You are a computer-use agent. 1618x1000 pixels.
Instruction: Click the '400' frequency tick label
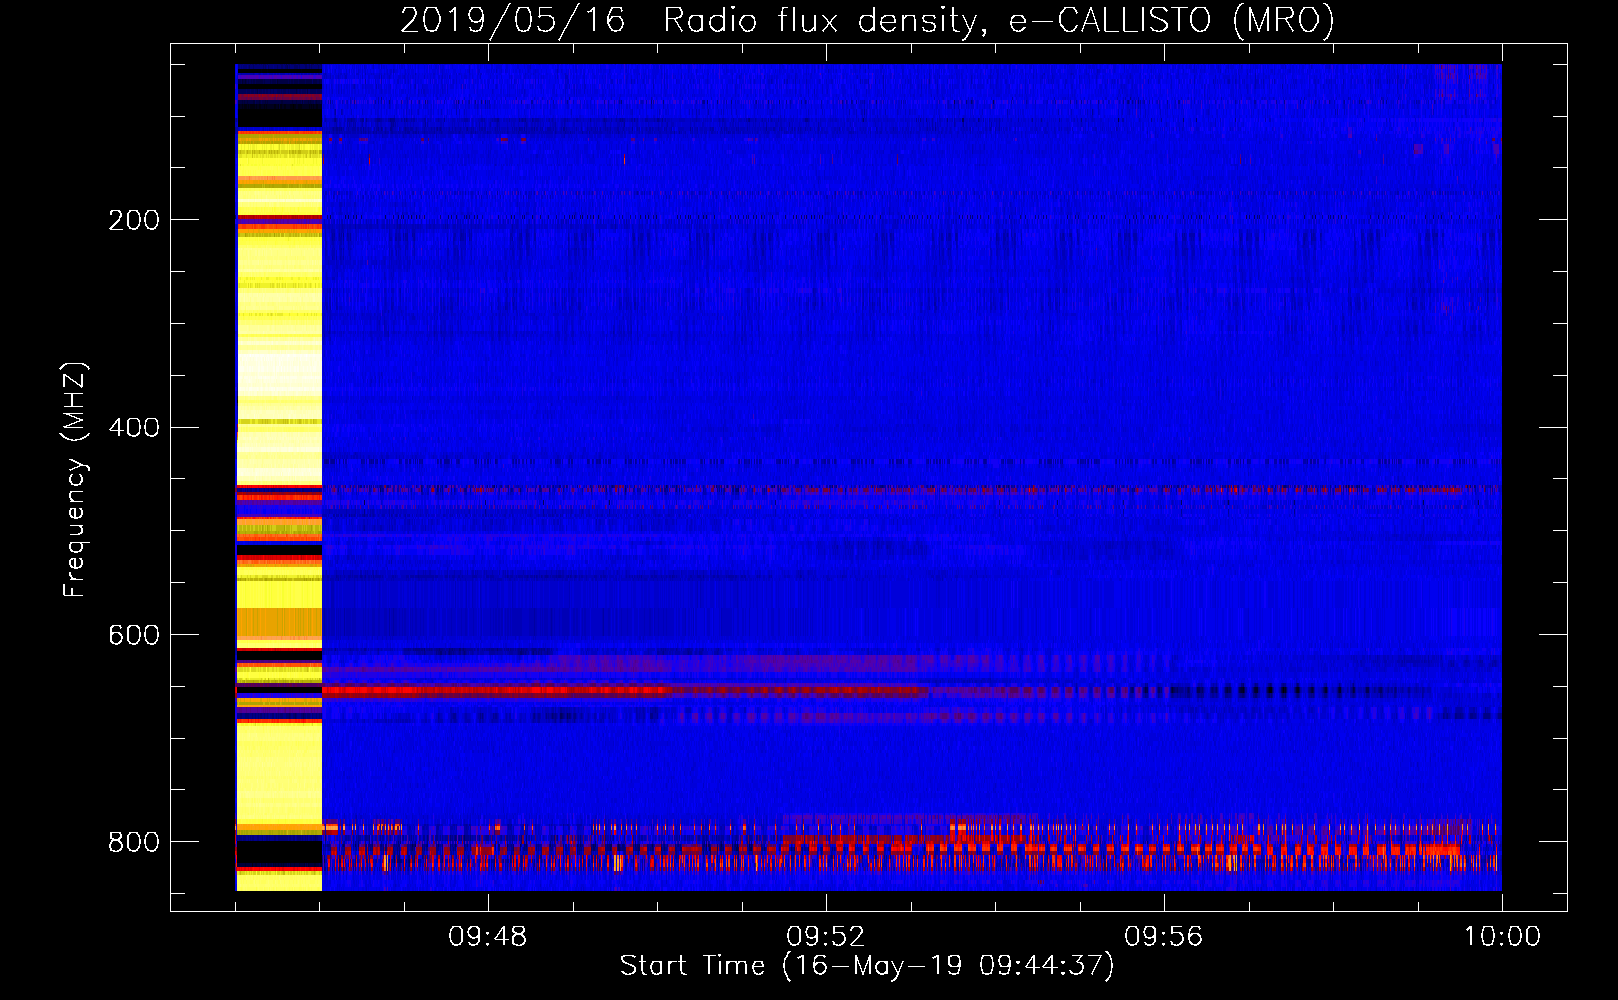[134, 428]
